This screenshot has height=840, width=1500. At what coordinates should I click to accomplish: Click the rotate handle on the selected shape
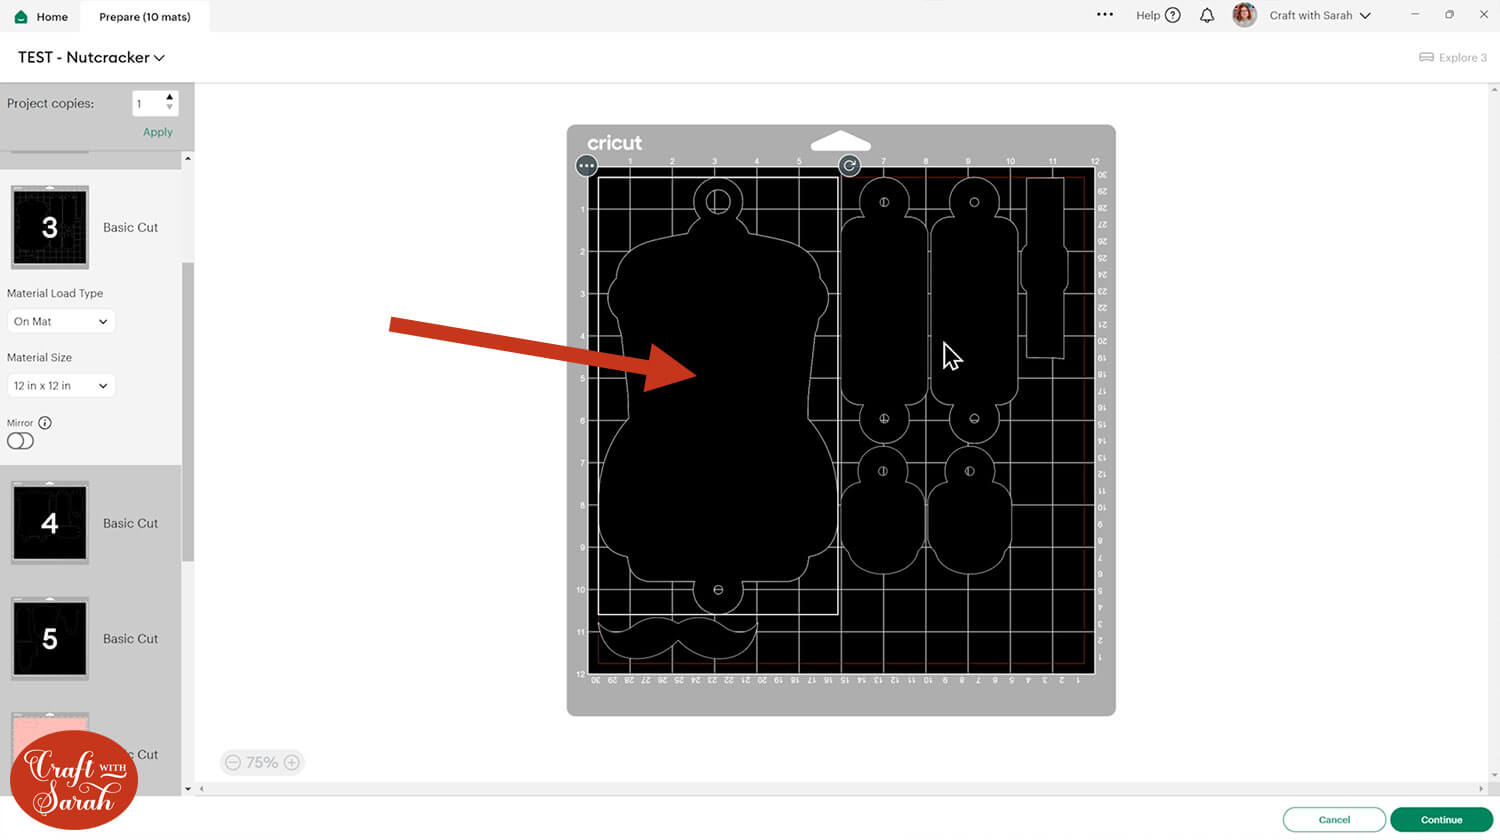pyautogui.click(x=849, y=166)
